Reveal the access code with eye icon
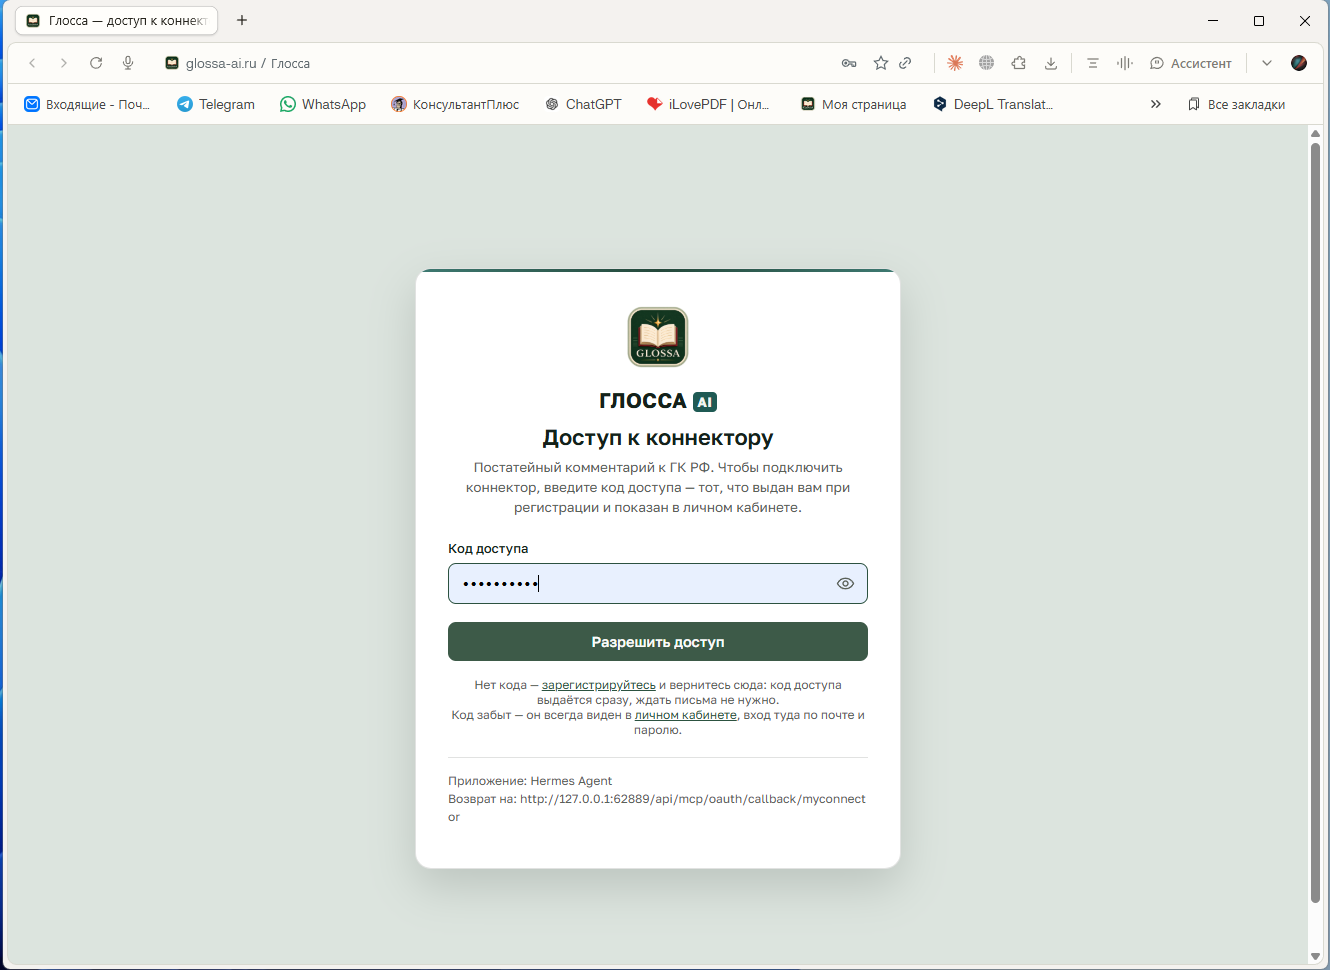This screenshot has height=970, width=1330. pyautogui.click(x=845, y=584)
